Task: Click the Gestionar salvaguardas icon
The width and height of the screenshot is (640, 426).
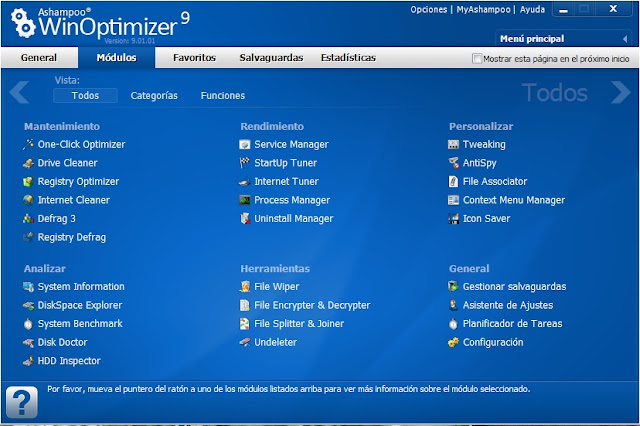Action: point(453,286)
